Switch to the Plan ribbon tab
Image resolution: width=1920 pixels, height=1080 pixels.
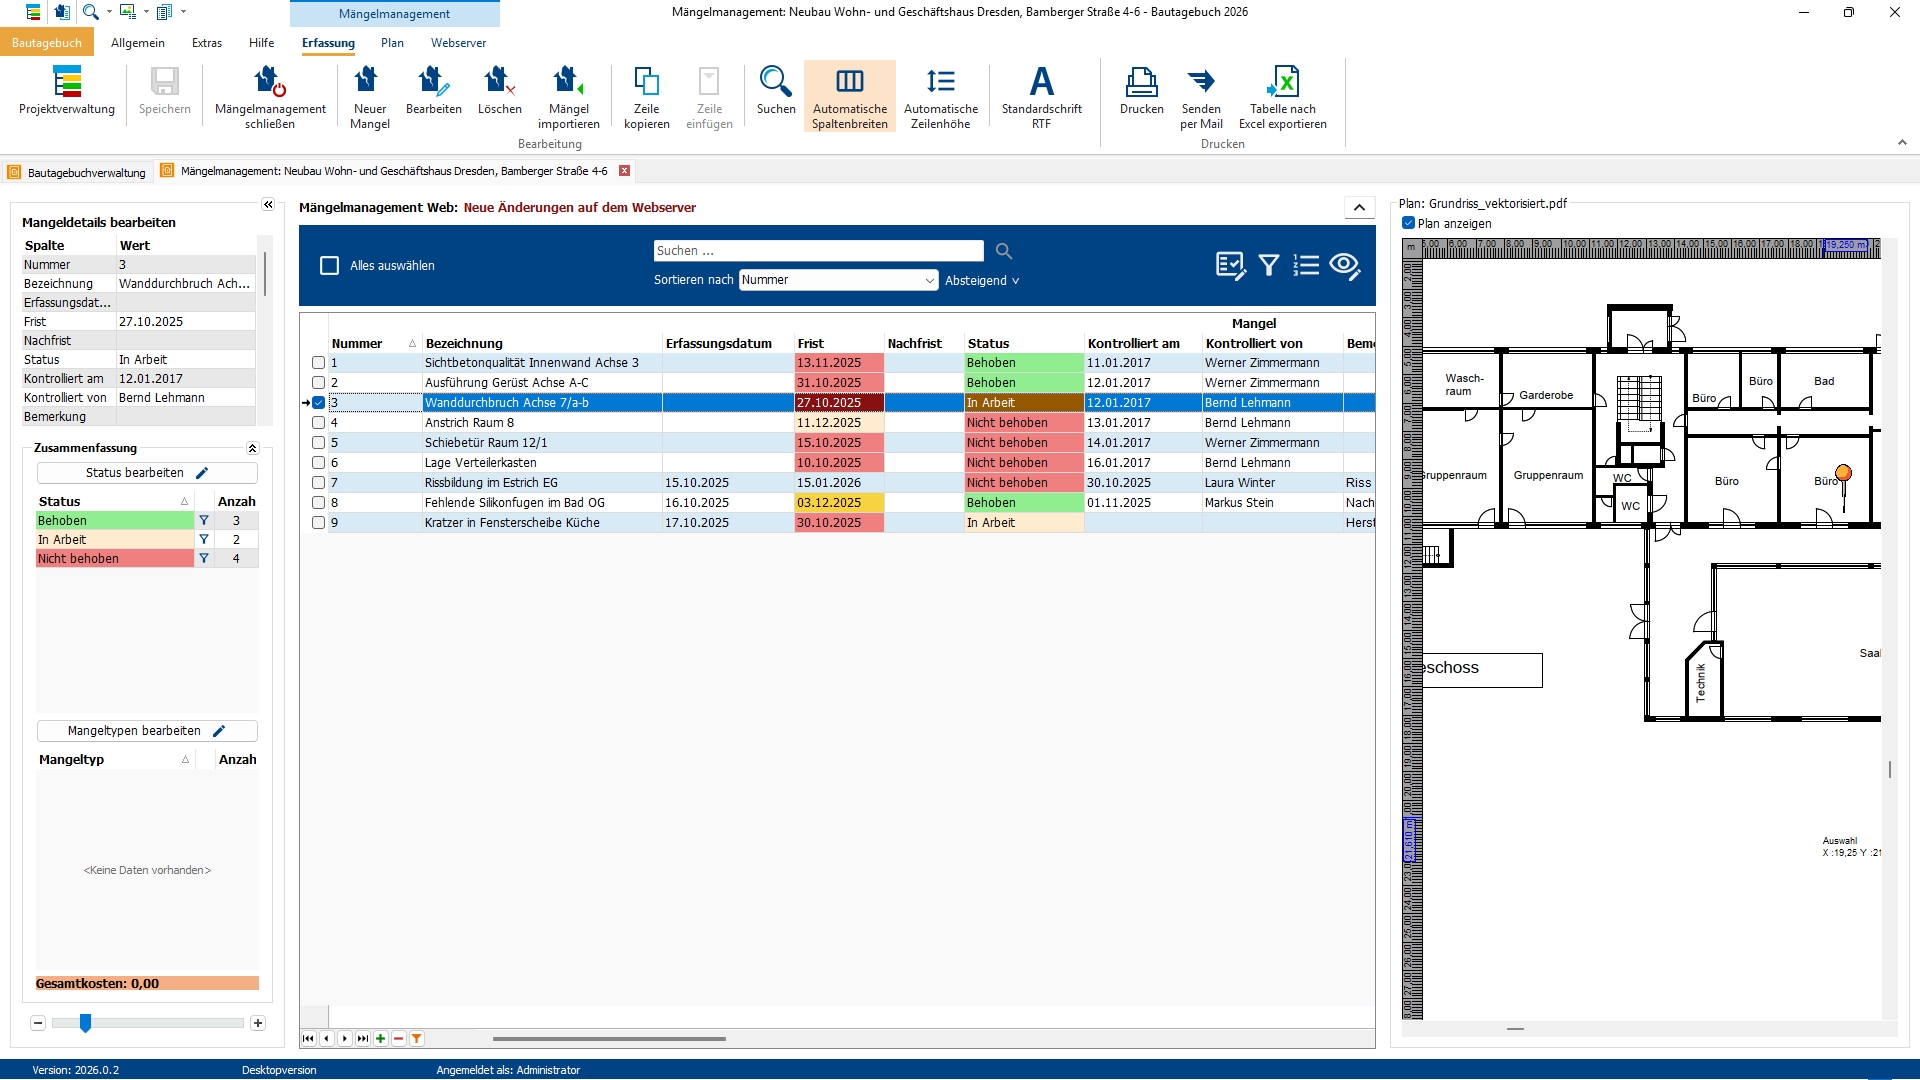(392, 43)
